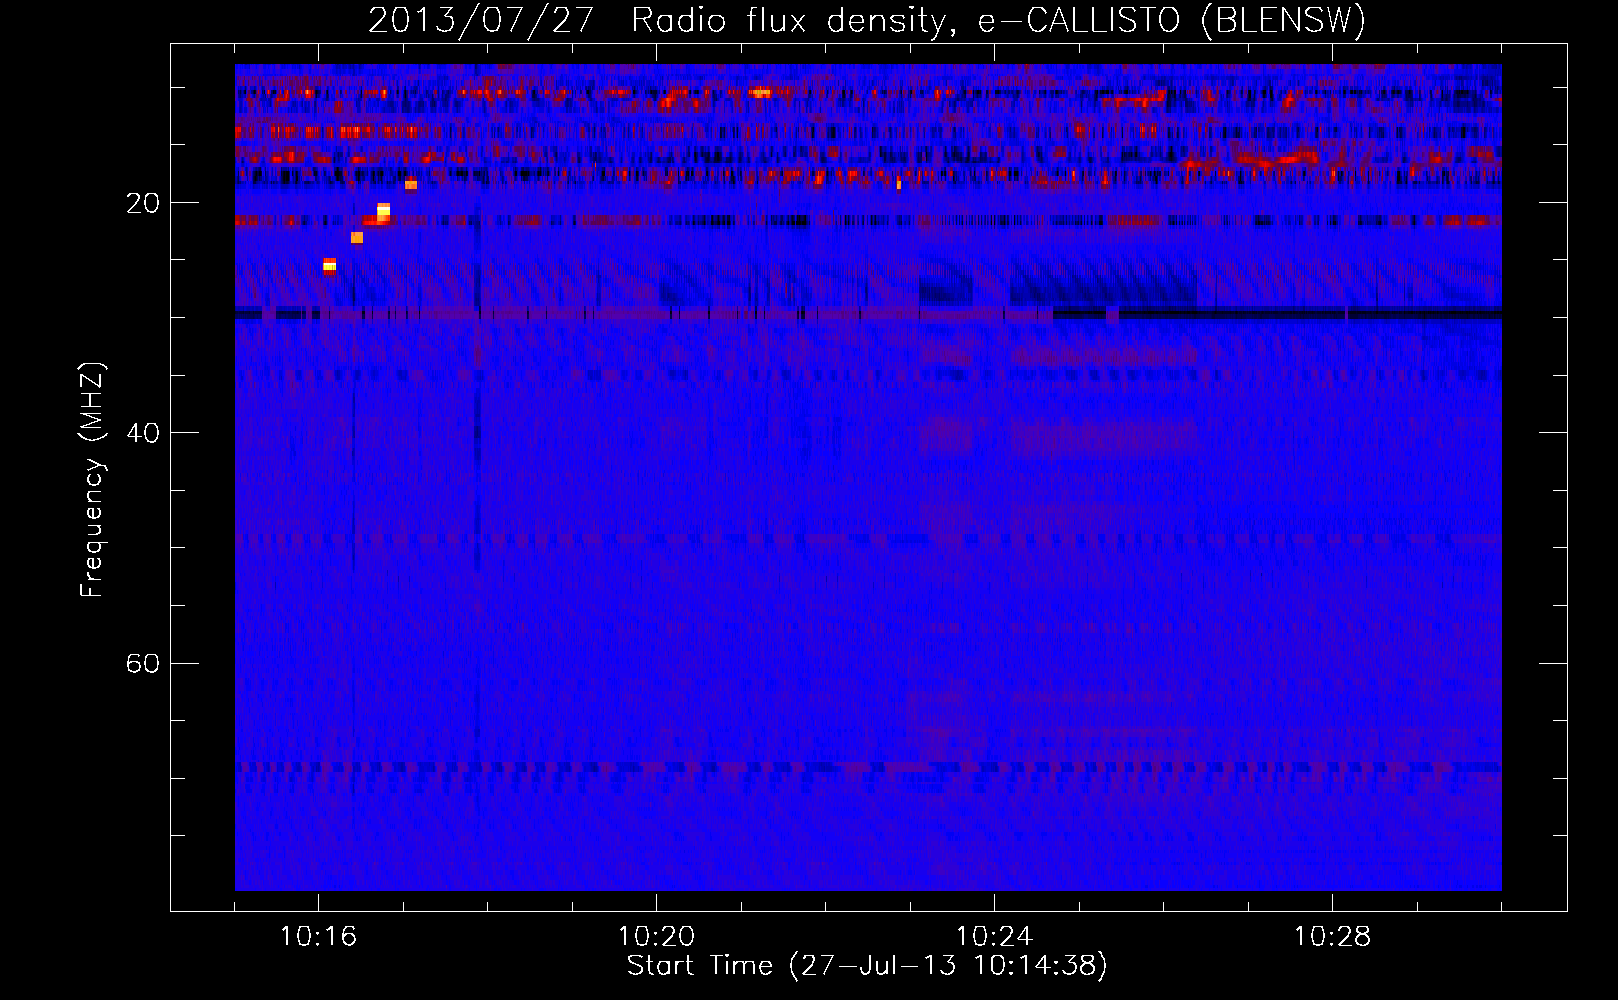The width and height of the screenshot is (1618, 1000).
Task: Click the '60' frequency tick label
Action: (x=142, y=663)
